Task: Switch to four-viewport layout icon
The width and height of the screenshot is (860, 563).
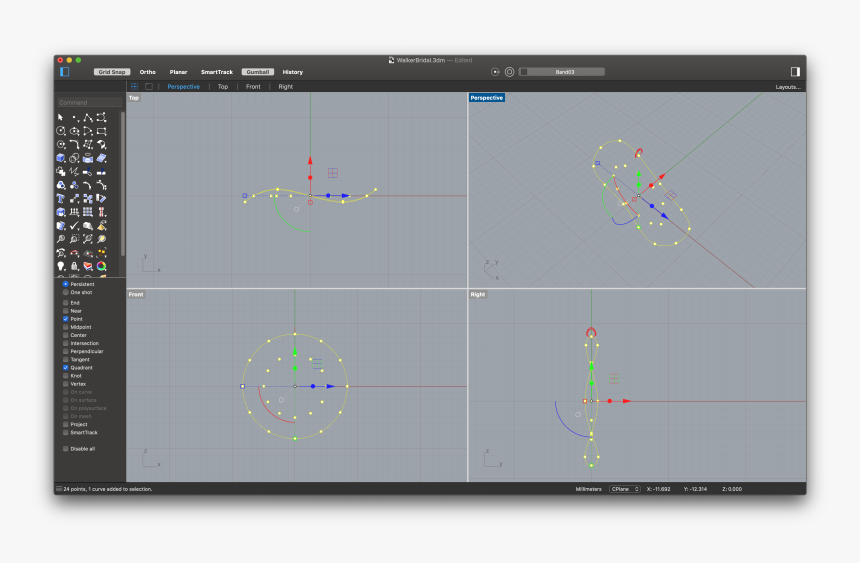Action: [134, 87]
